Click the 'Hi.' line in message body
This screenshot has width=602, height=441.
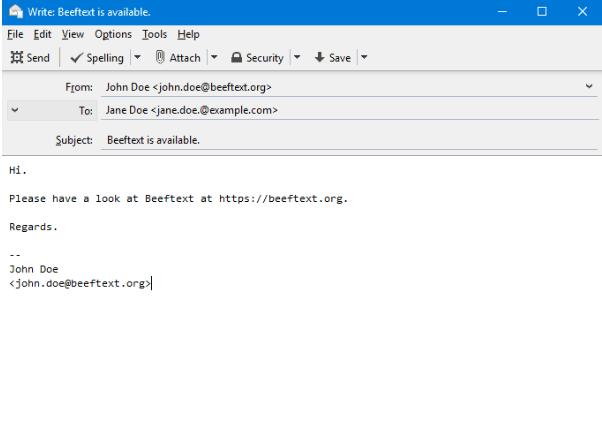[18, 170]
